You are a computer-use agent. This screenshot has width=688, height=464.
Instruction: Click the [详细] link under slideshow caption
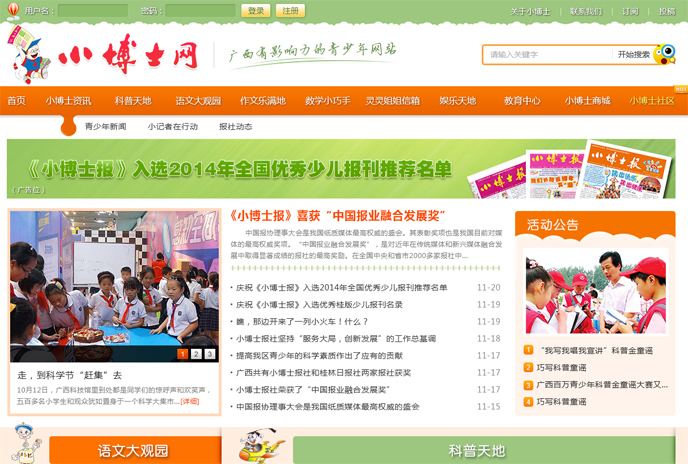click(189, 401)
